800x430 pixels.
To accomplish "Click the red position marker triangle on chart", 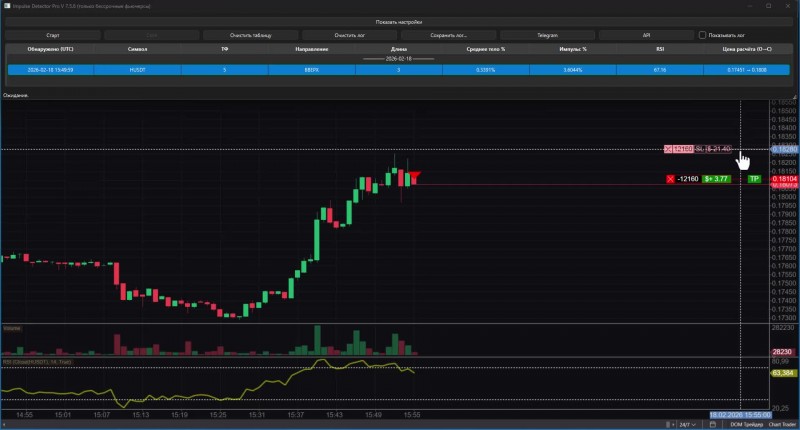I will pos(414,176).
